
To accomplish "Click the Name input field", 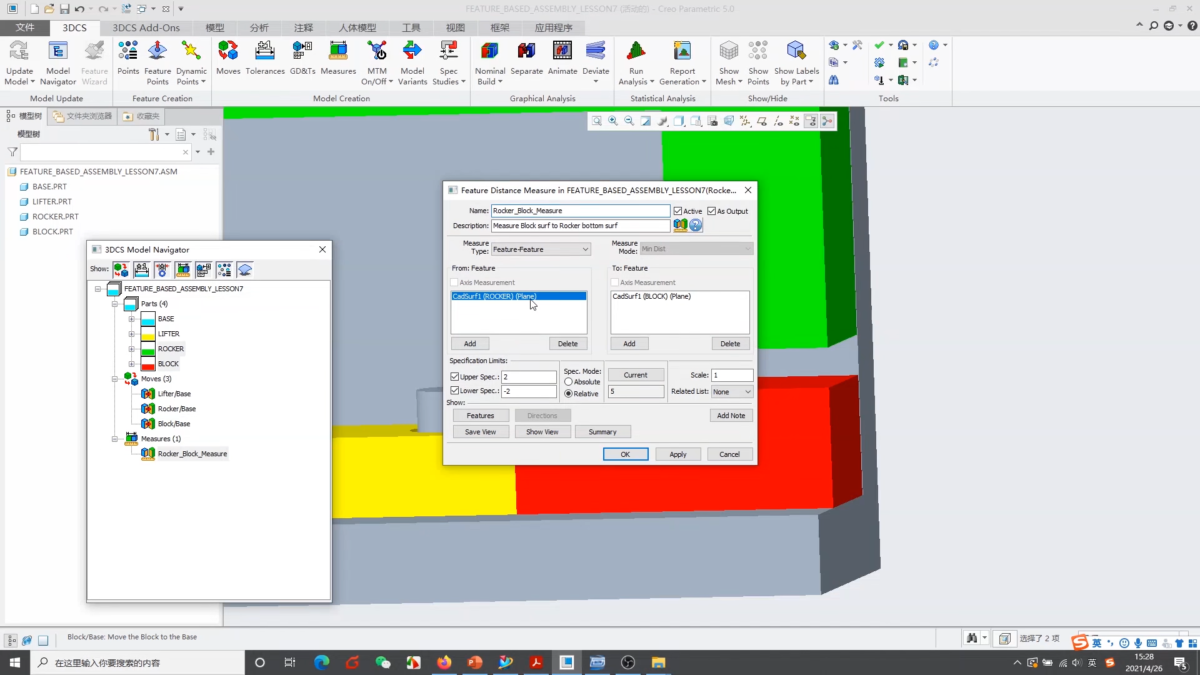I will coord(580,211).
